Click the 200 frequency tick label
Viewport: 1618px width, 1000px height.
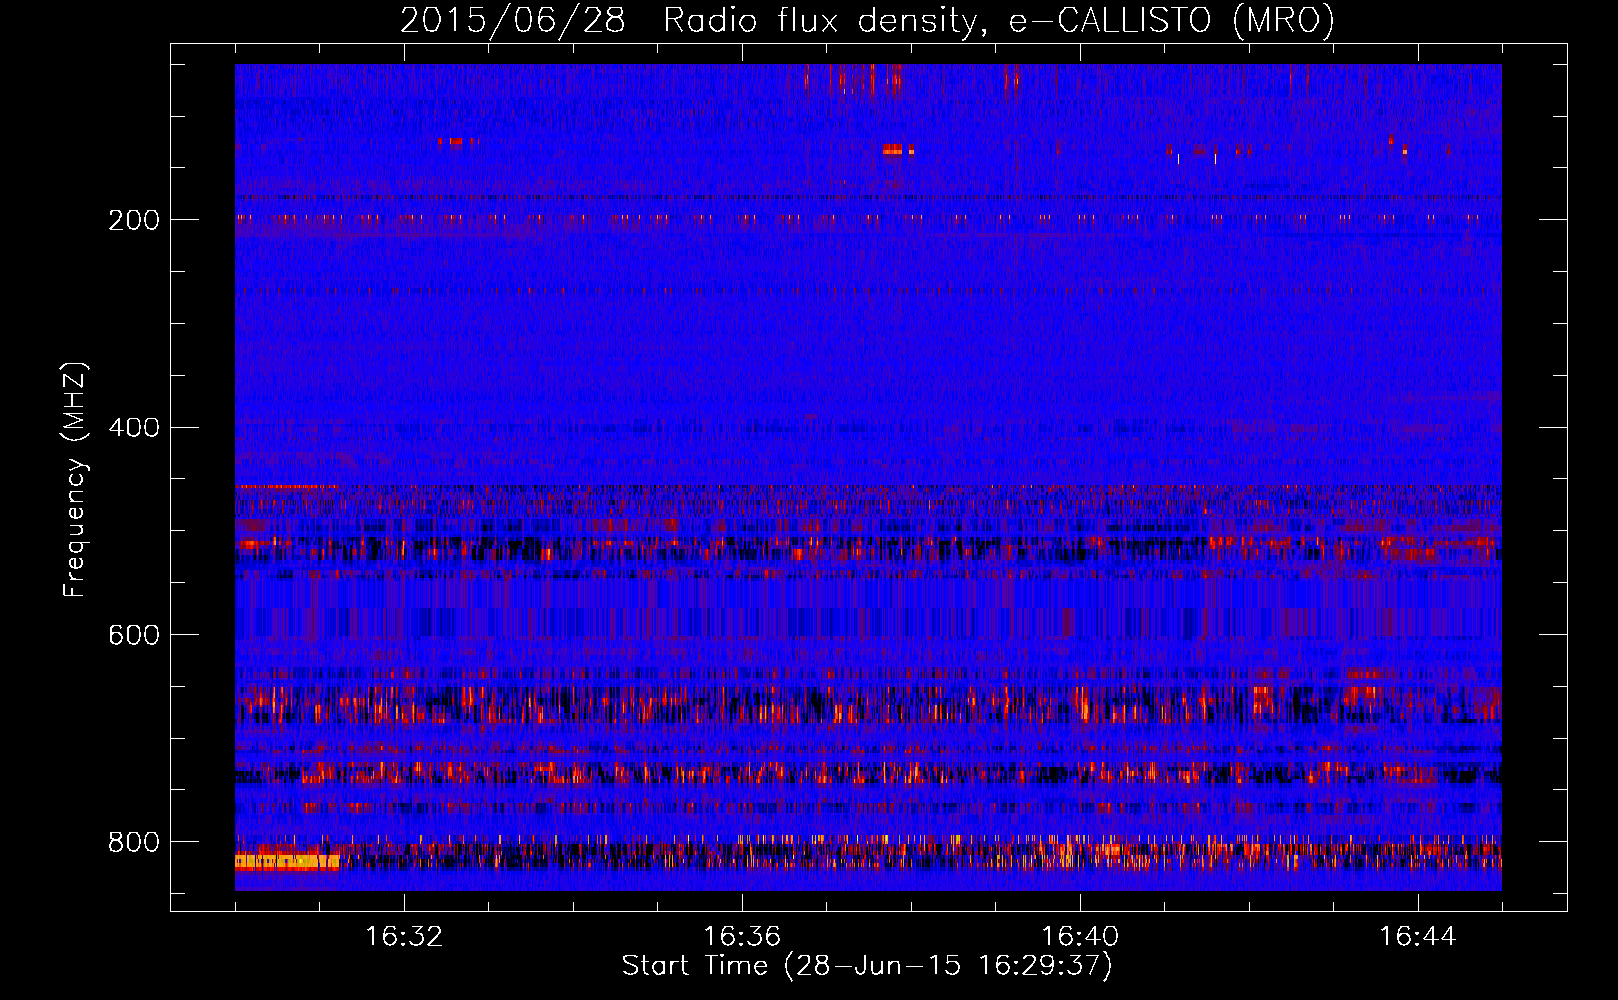134,220
